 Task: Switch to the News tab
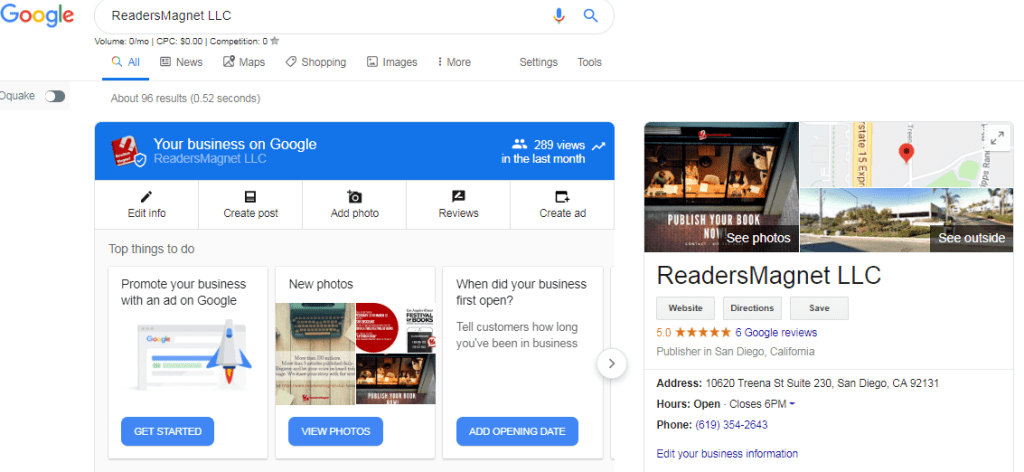tap(182, 62)
